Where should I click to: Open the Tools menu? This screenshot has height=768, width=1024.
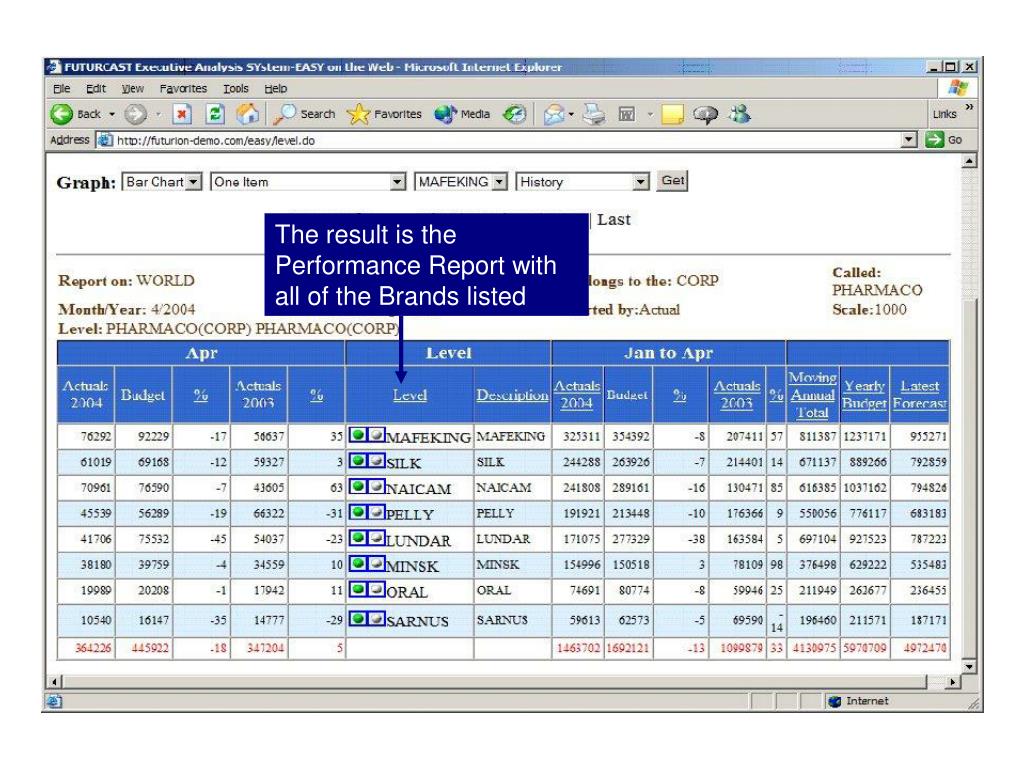[x=236, y=89]
